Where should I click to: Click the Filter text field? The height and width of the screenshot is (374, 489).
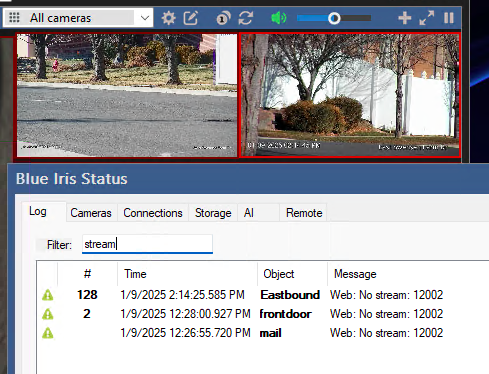point(147,244)
